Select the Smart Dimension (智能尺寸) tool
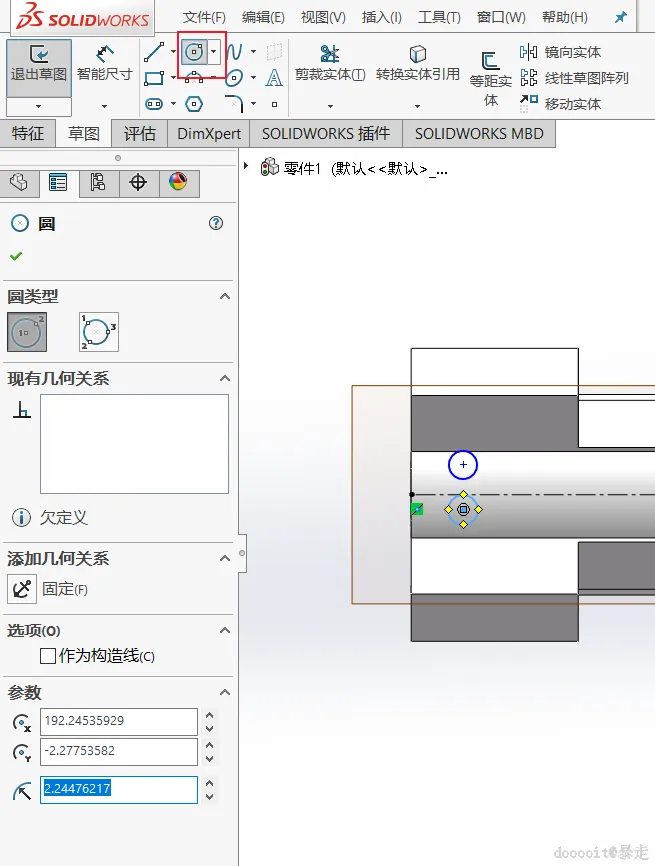Viewport: 655px width, 866px height. pos(104,64)
